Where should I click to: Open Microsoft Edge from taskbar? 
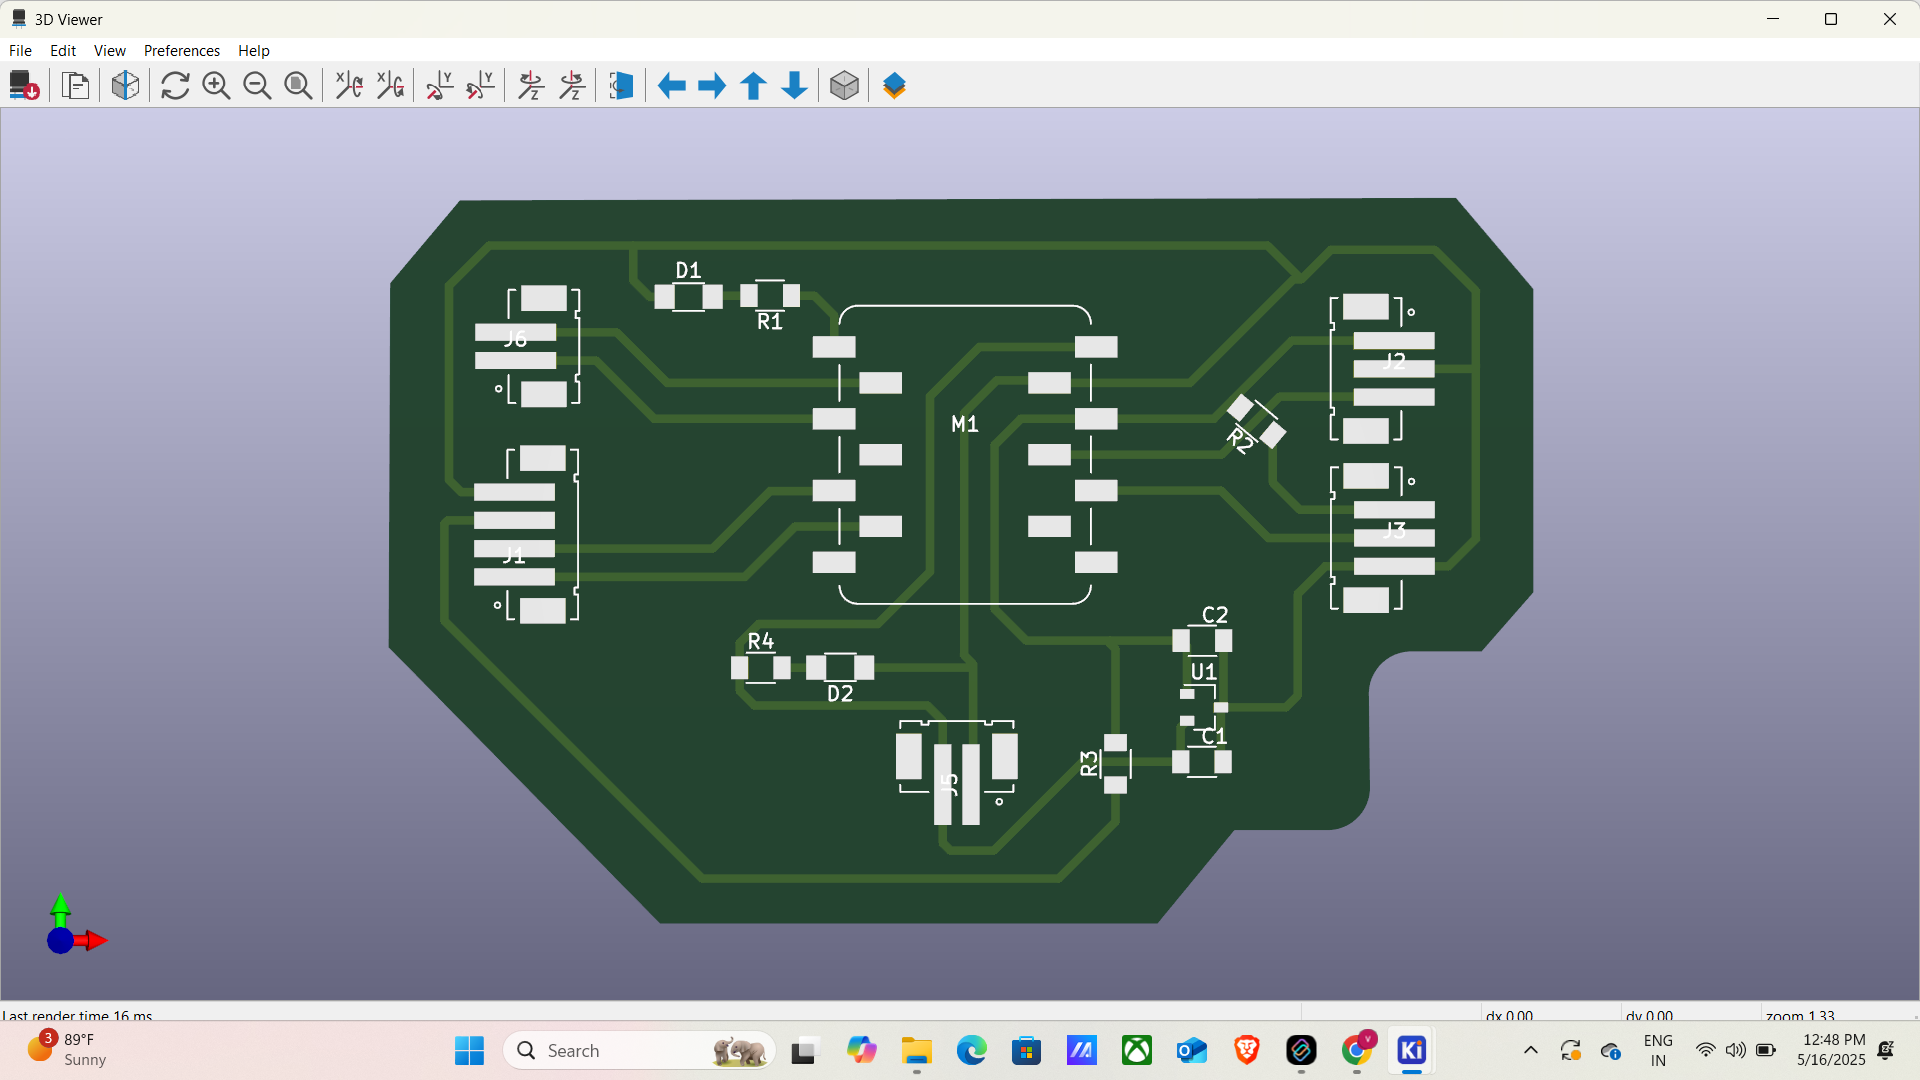click(971, 1051)
